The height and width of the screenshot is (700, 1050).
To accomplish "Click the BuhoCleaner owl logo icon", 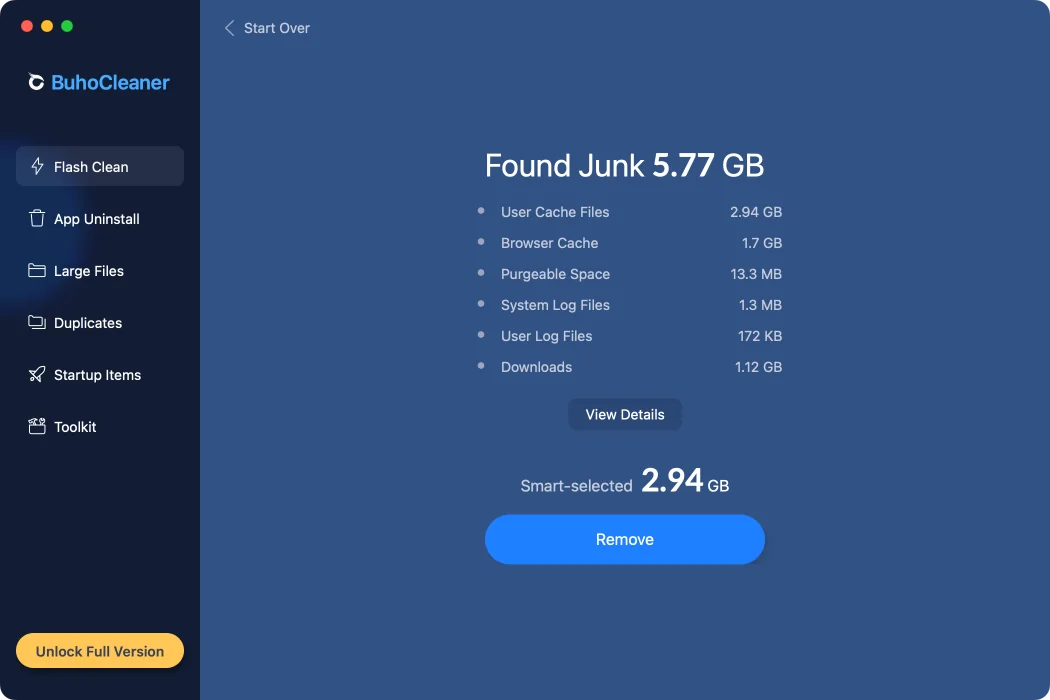I will click(x=36, y=82).
